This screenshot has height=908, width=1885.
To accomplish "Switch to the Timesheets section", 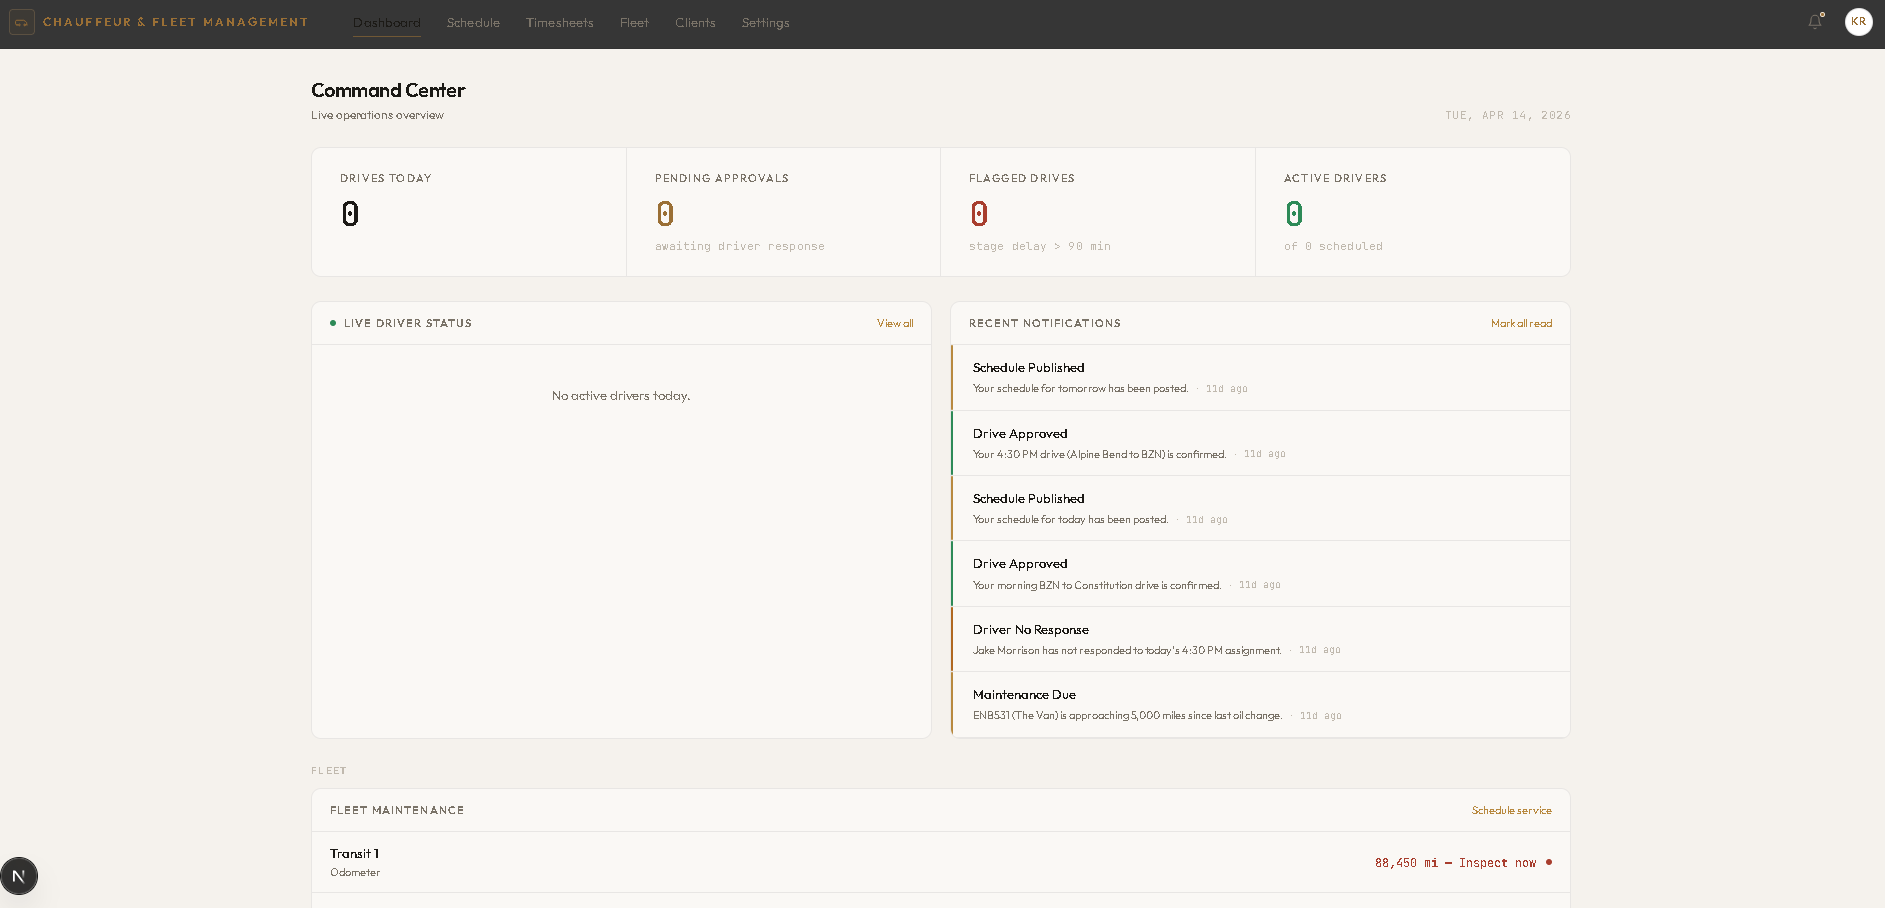I will click(559, 22).
